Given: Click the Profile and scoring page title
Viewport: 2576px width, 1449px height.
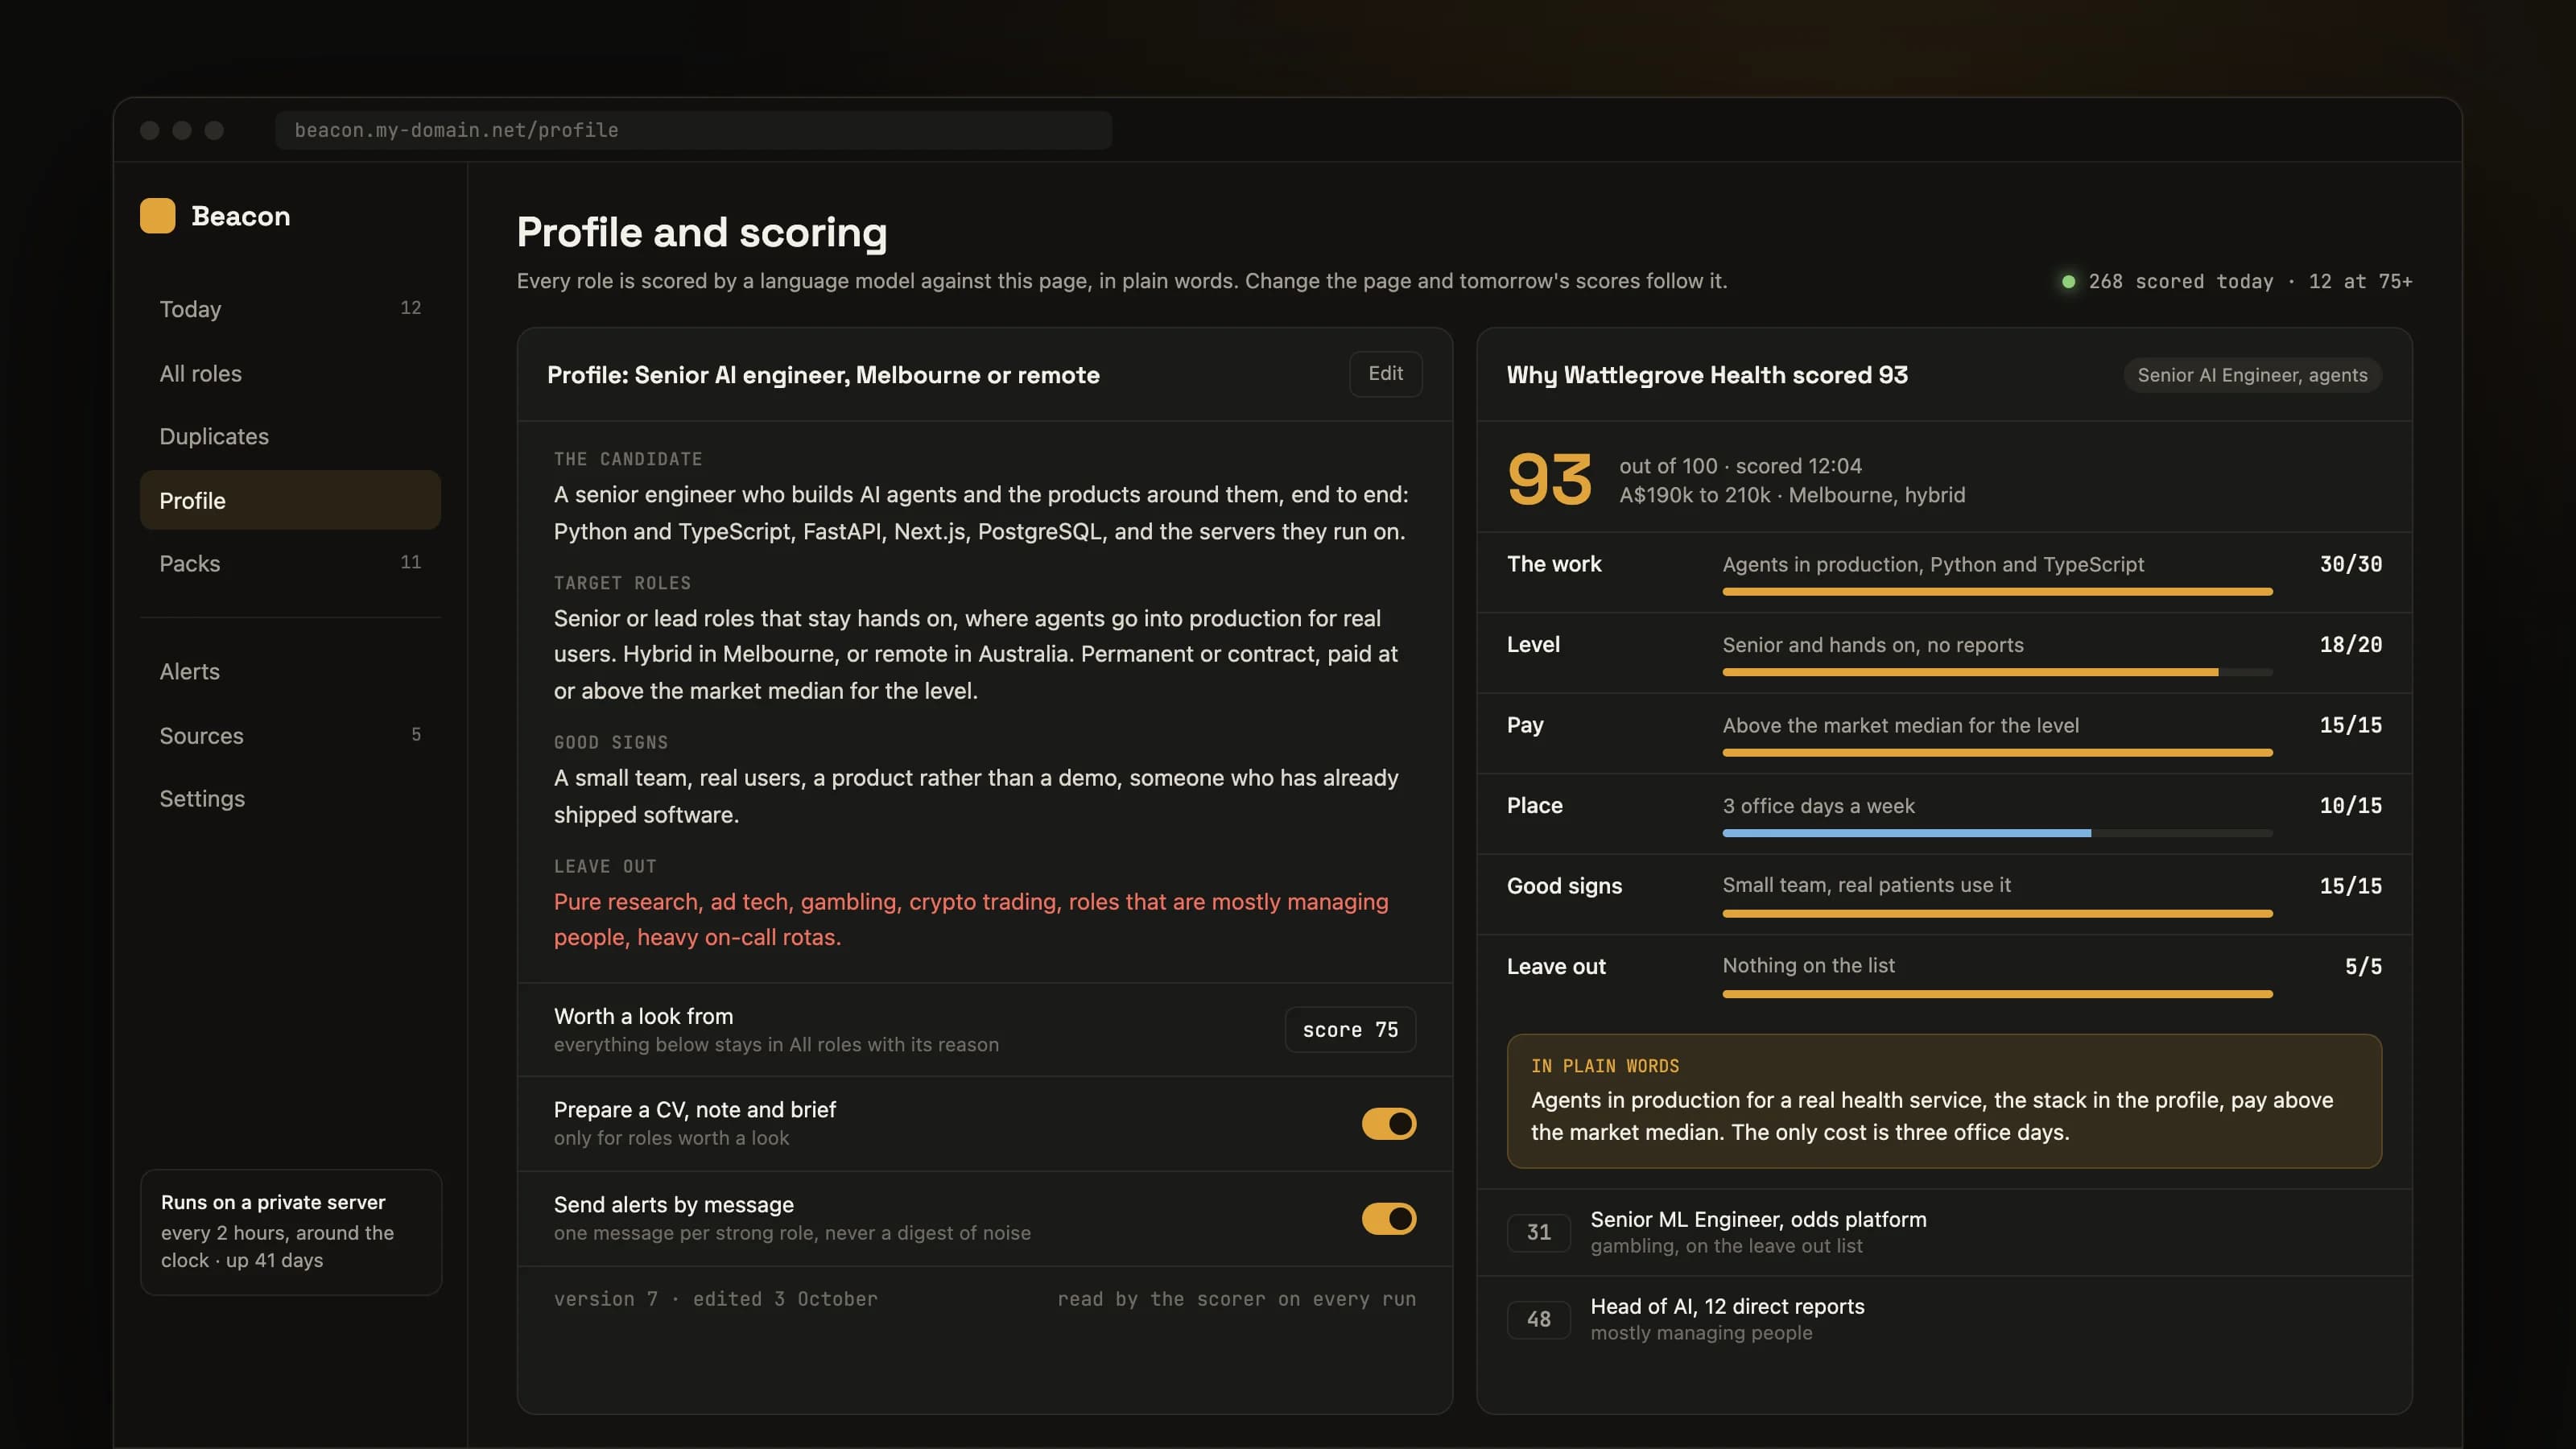Looking at the screenshot, I should pos(701,232).
